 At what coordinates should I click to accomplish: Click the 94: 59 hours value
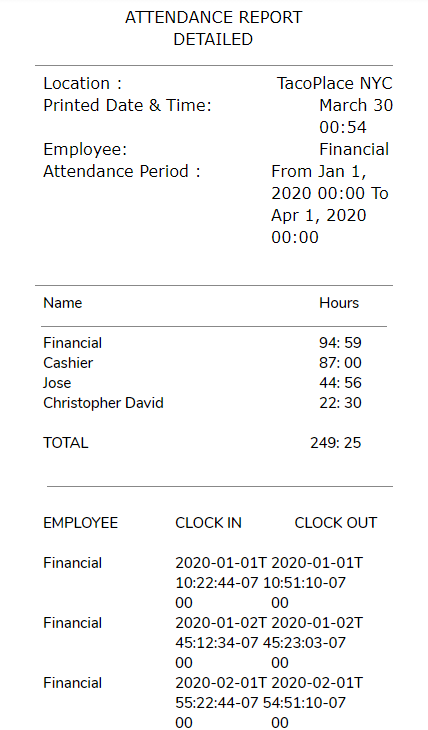[x=340, y=343]
